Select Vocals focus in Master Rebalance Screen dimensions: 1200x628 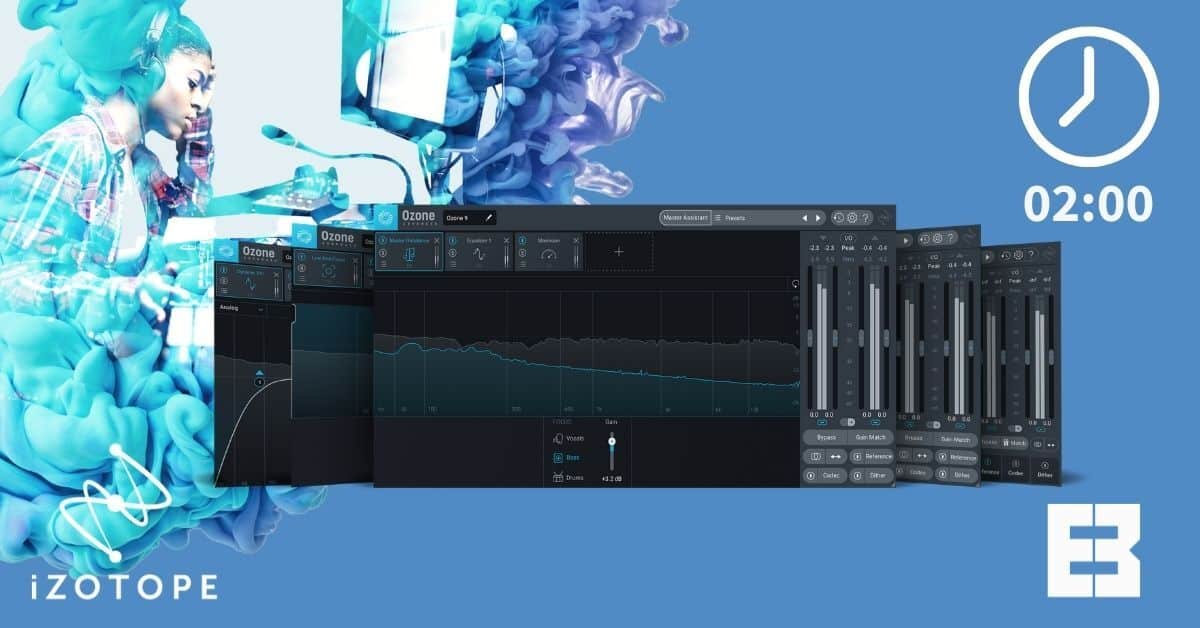coord(568,438)
